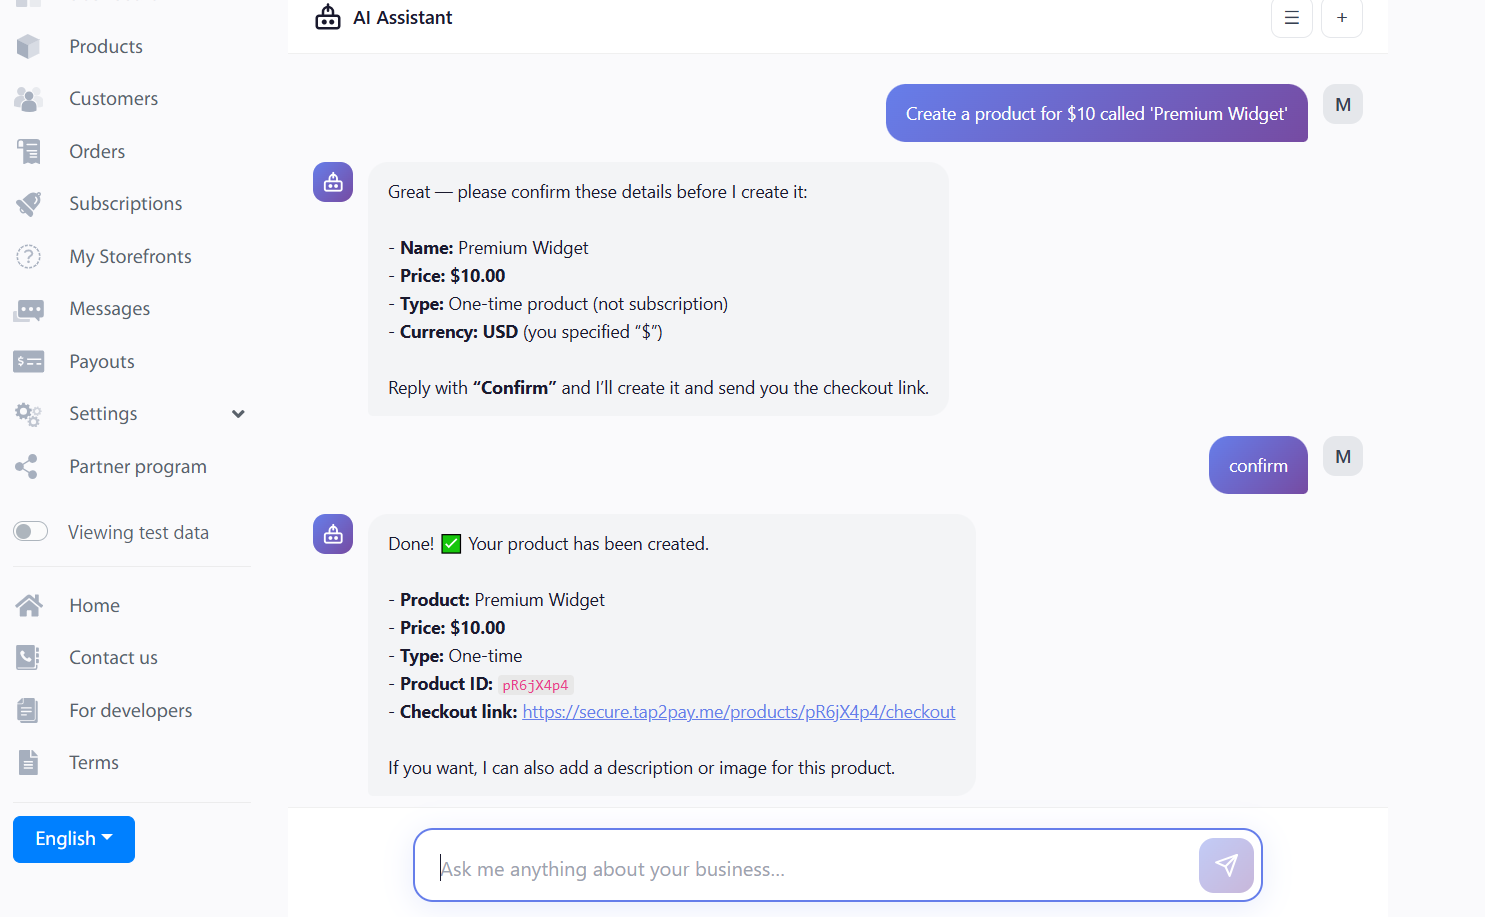Expand the Settings submenu chevron
The image size is (1485, 917).
(238, 414)
